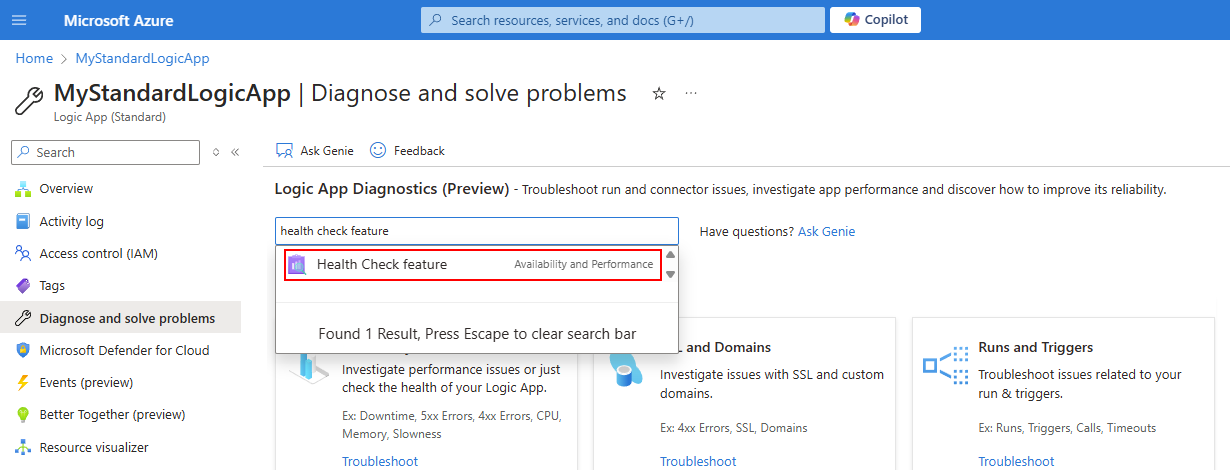1230x470 pixels.
Task: Open Activity log in the sidebar
Action: click(71, 221)
